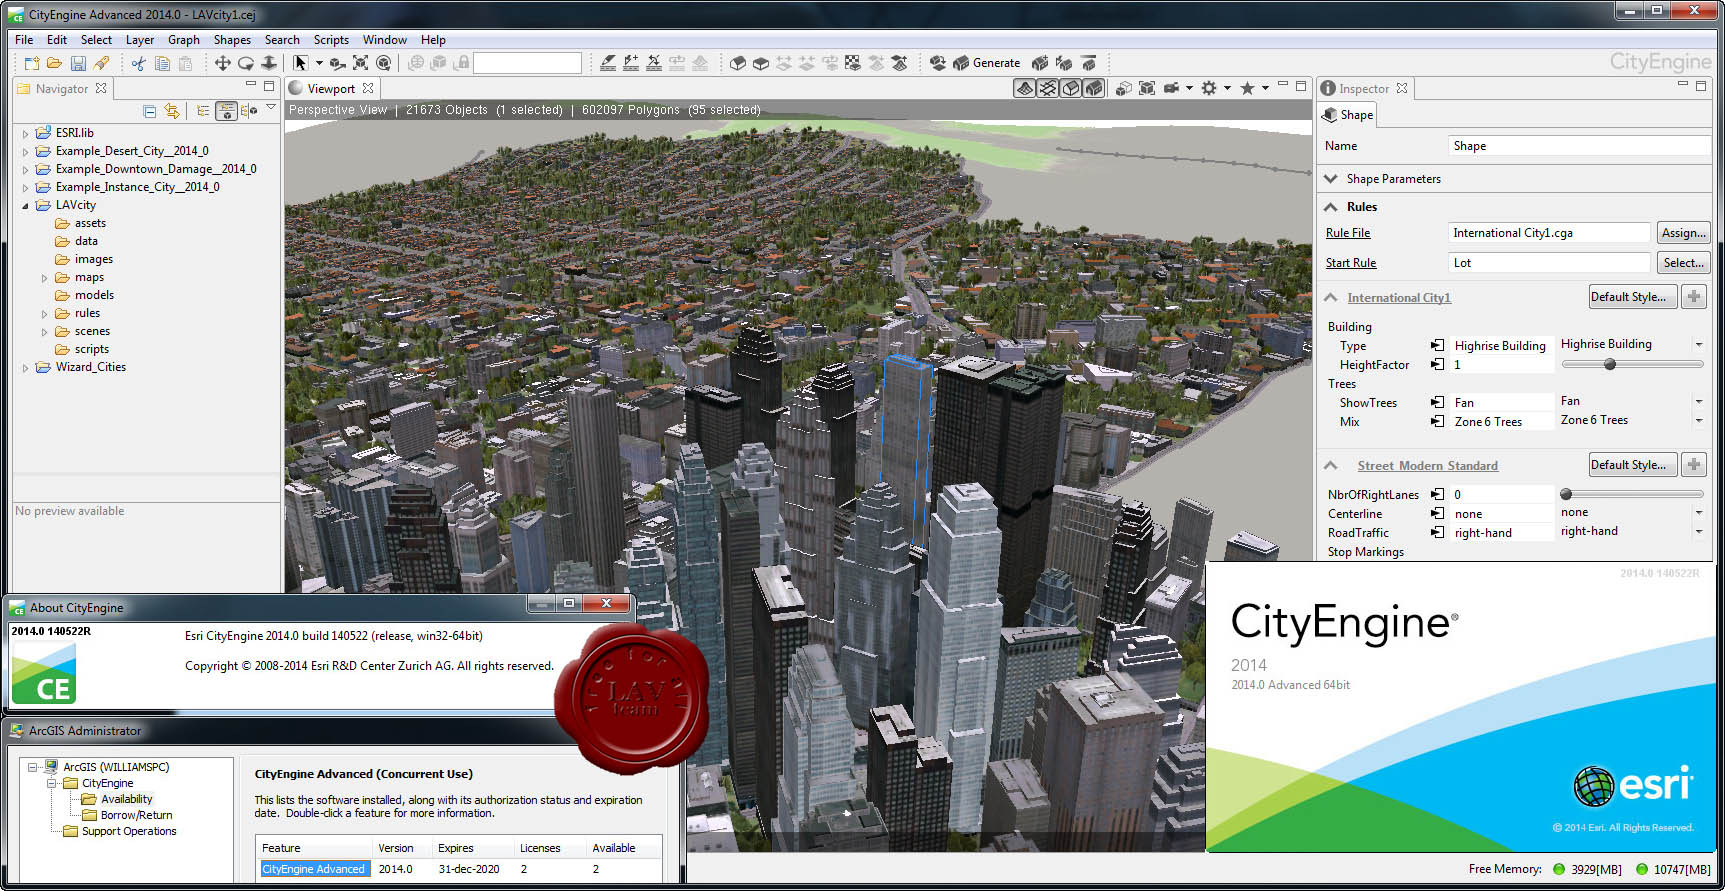The height and width of the screenshot is (891, 1725).
Task: Close the Navigator tab with its X
Action: click(x=101, y=88)
